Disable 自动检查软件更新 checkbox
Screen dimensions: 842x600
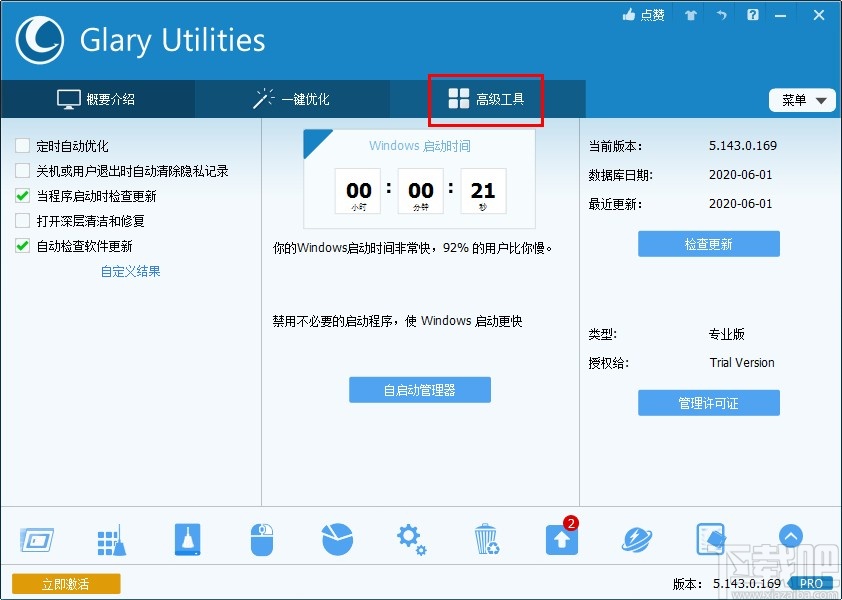(x=22, y=245)
